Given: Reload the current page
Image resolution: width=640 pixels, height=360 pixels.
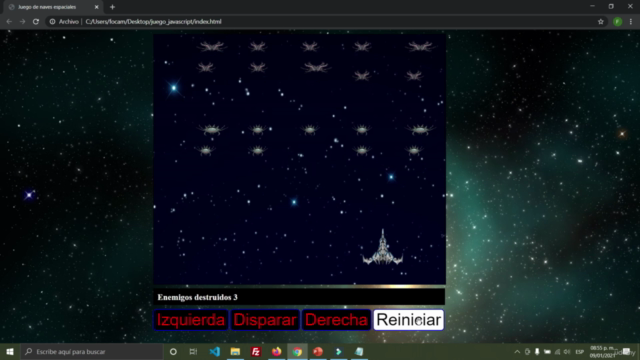Looking at the screenshot, I should pyautogui.click(x=36, y=22).
